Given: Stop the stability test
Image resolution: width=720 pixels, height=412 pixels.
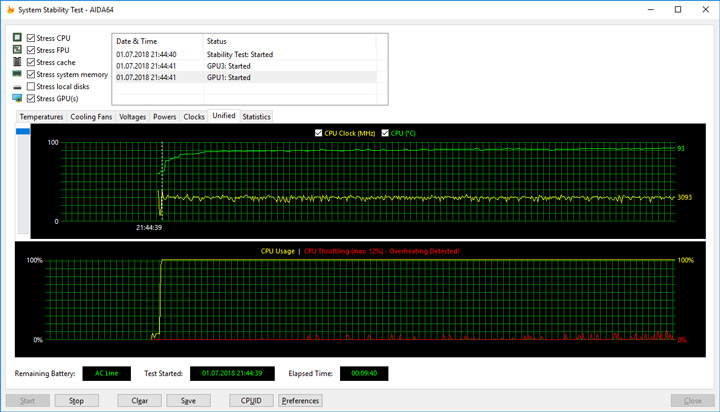Looking at the screenshot, I should 76,401.
